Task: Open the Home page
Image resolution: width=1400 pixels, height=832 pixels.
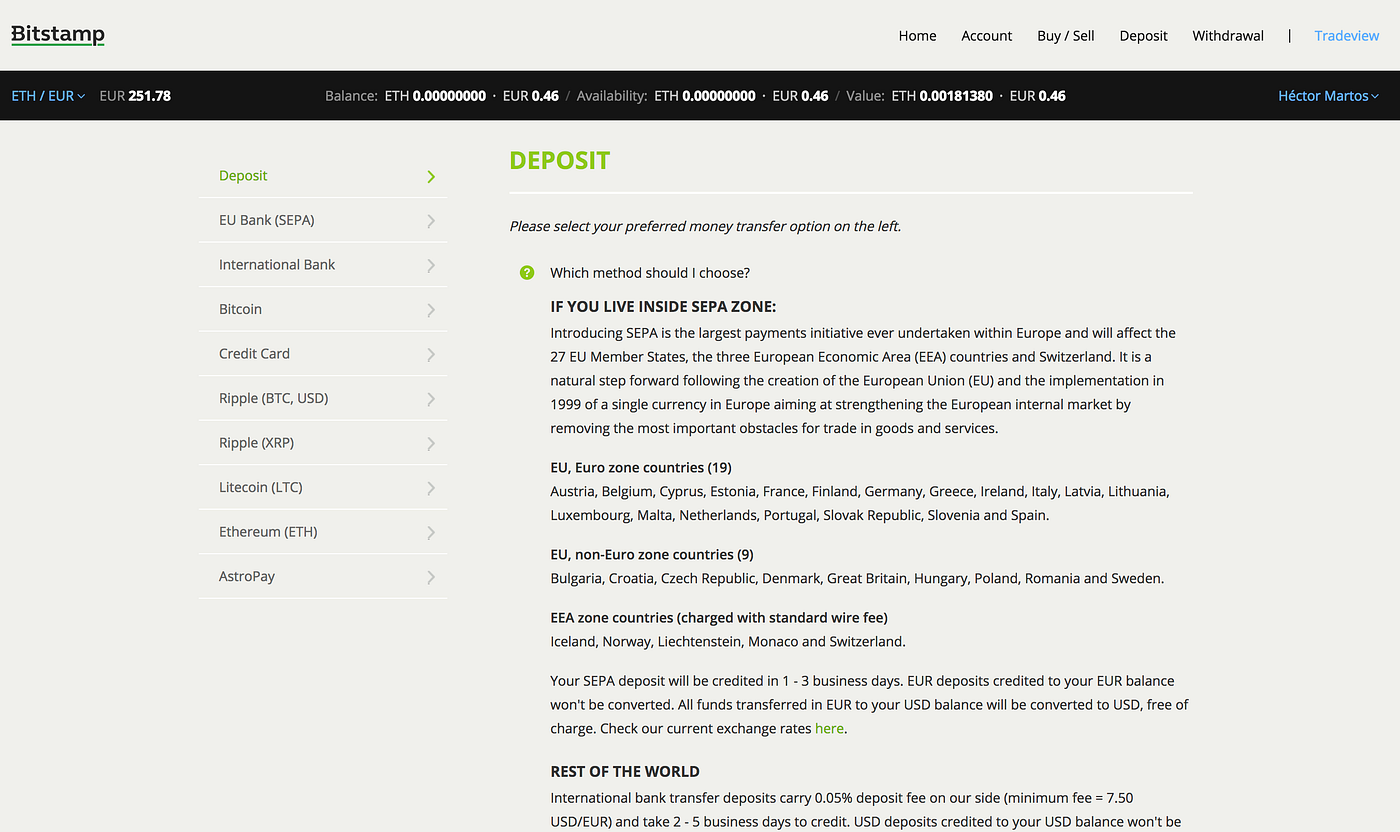Action: 917,36
